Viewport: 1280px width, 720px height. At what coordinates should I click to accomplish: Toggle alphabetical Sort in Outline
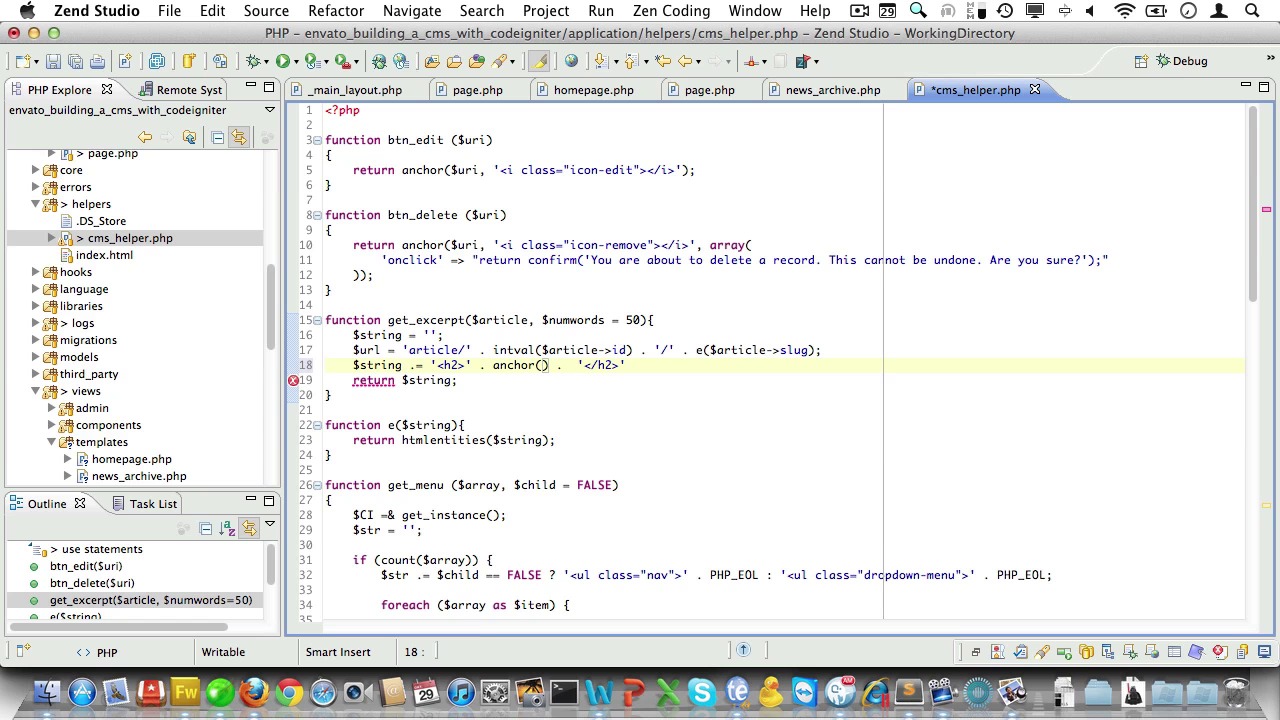(227, 528)
